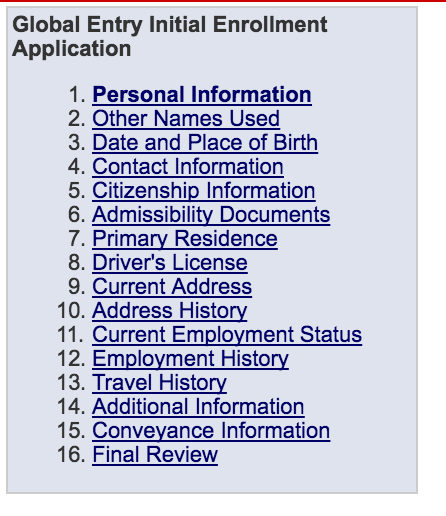
Task: Open the Employment History section
Action: [x=190, y=359]
